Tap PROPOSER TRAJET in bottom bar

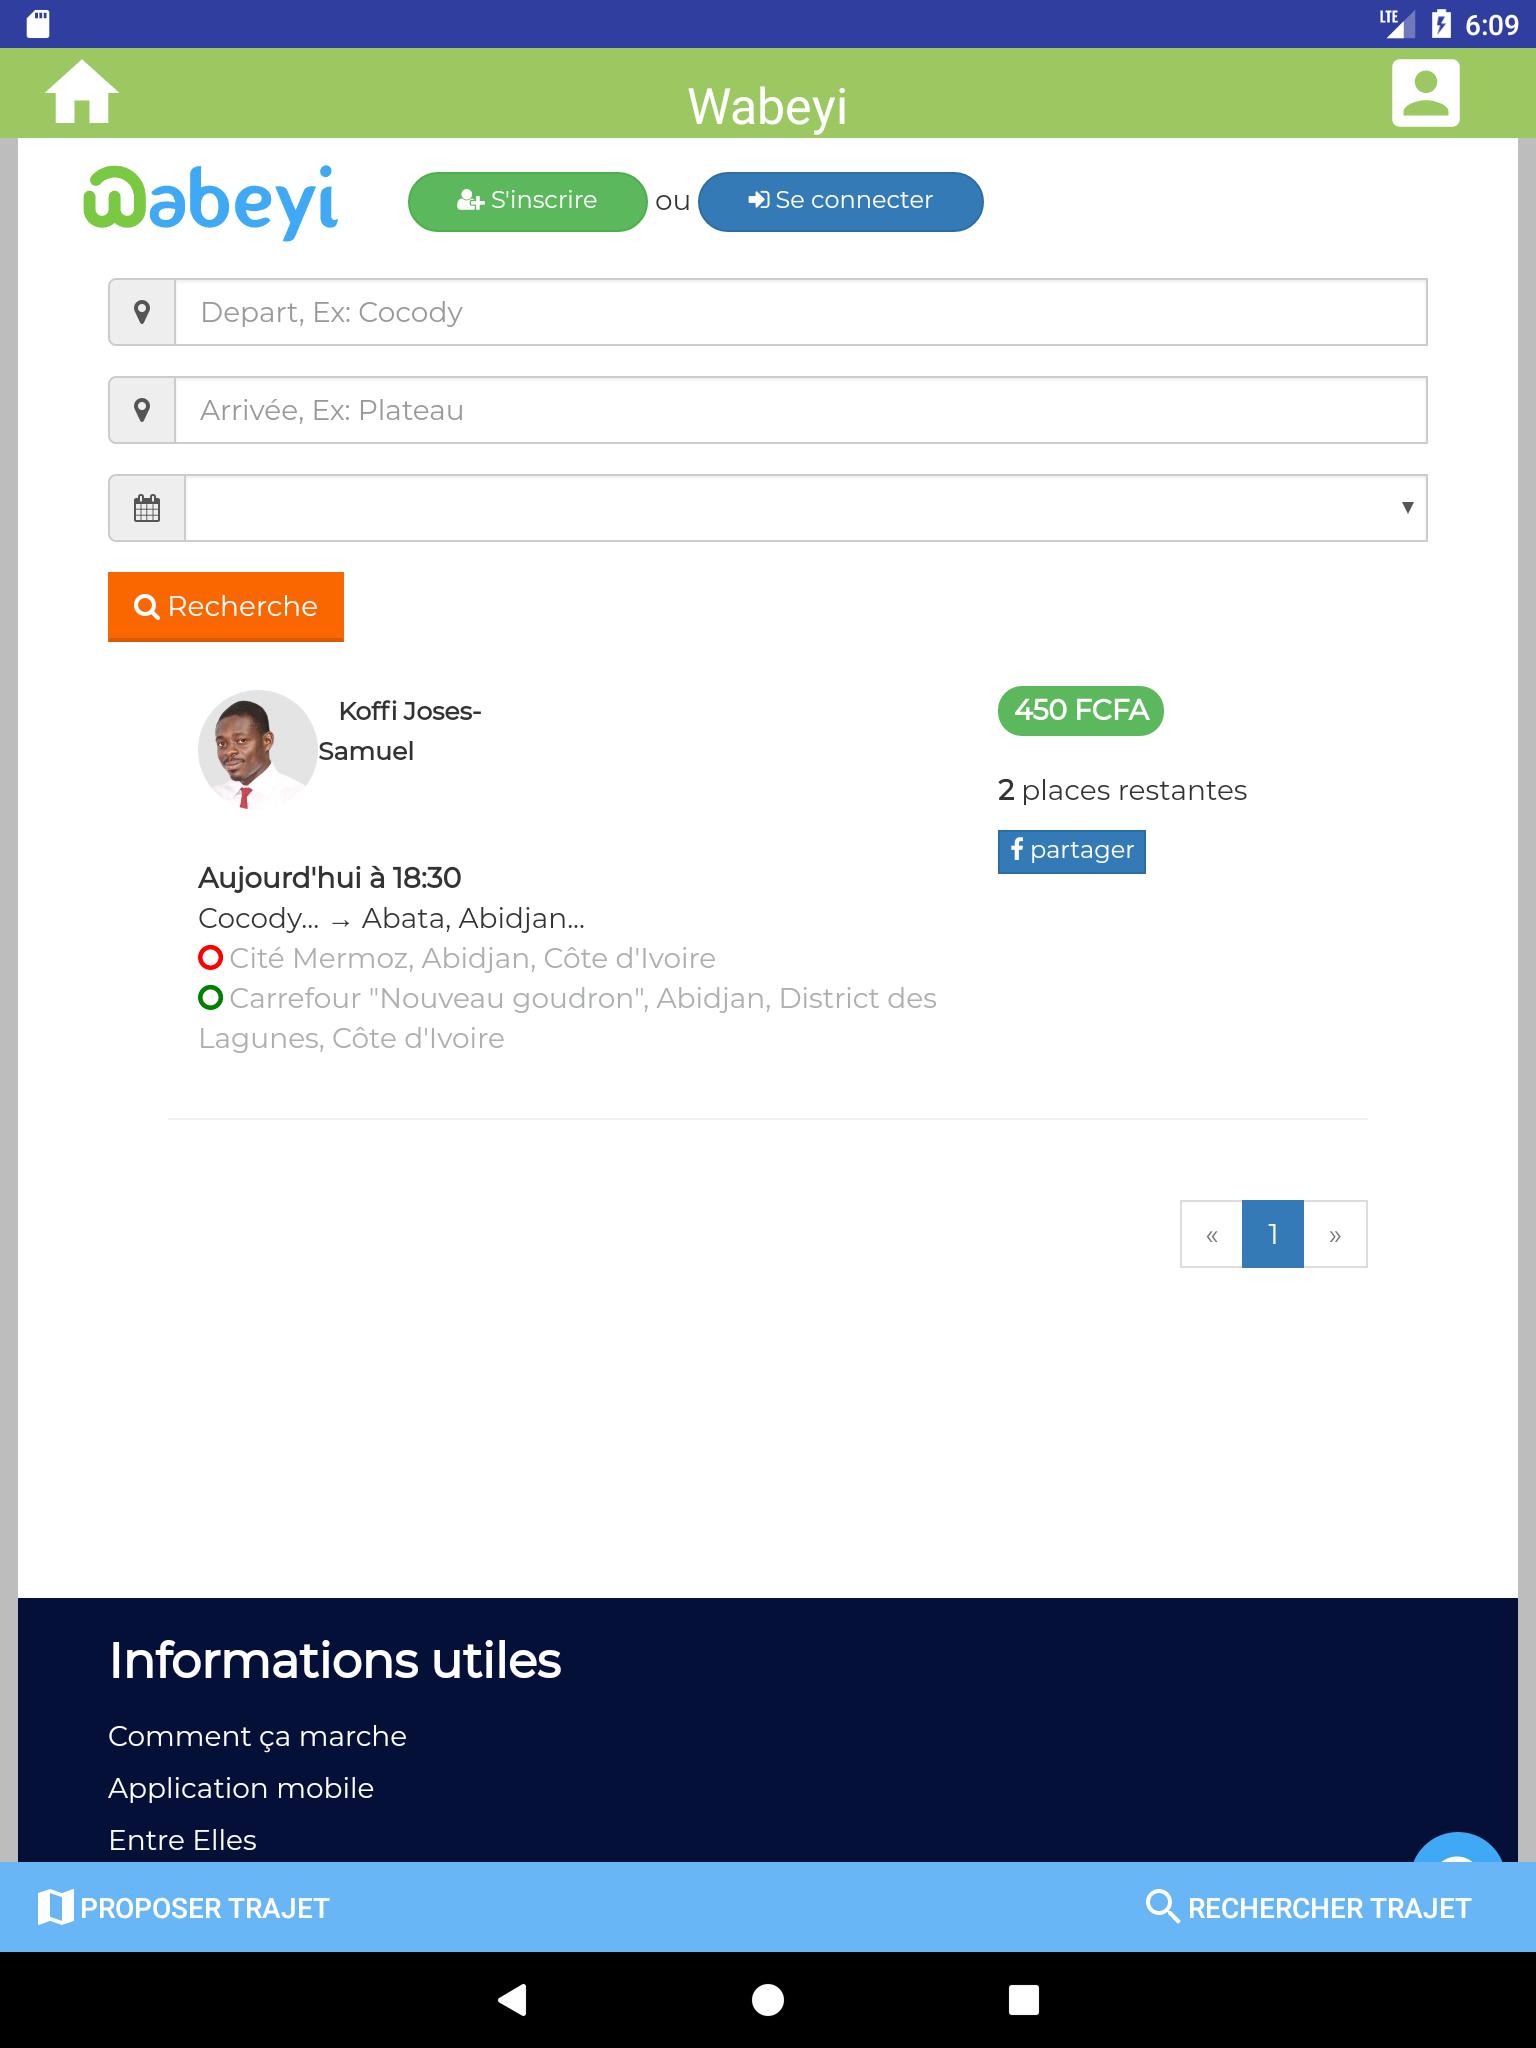pos(183,1907)
